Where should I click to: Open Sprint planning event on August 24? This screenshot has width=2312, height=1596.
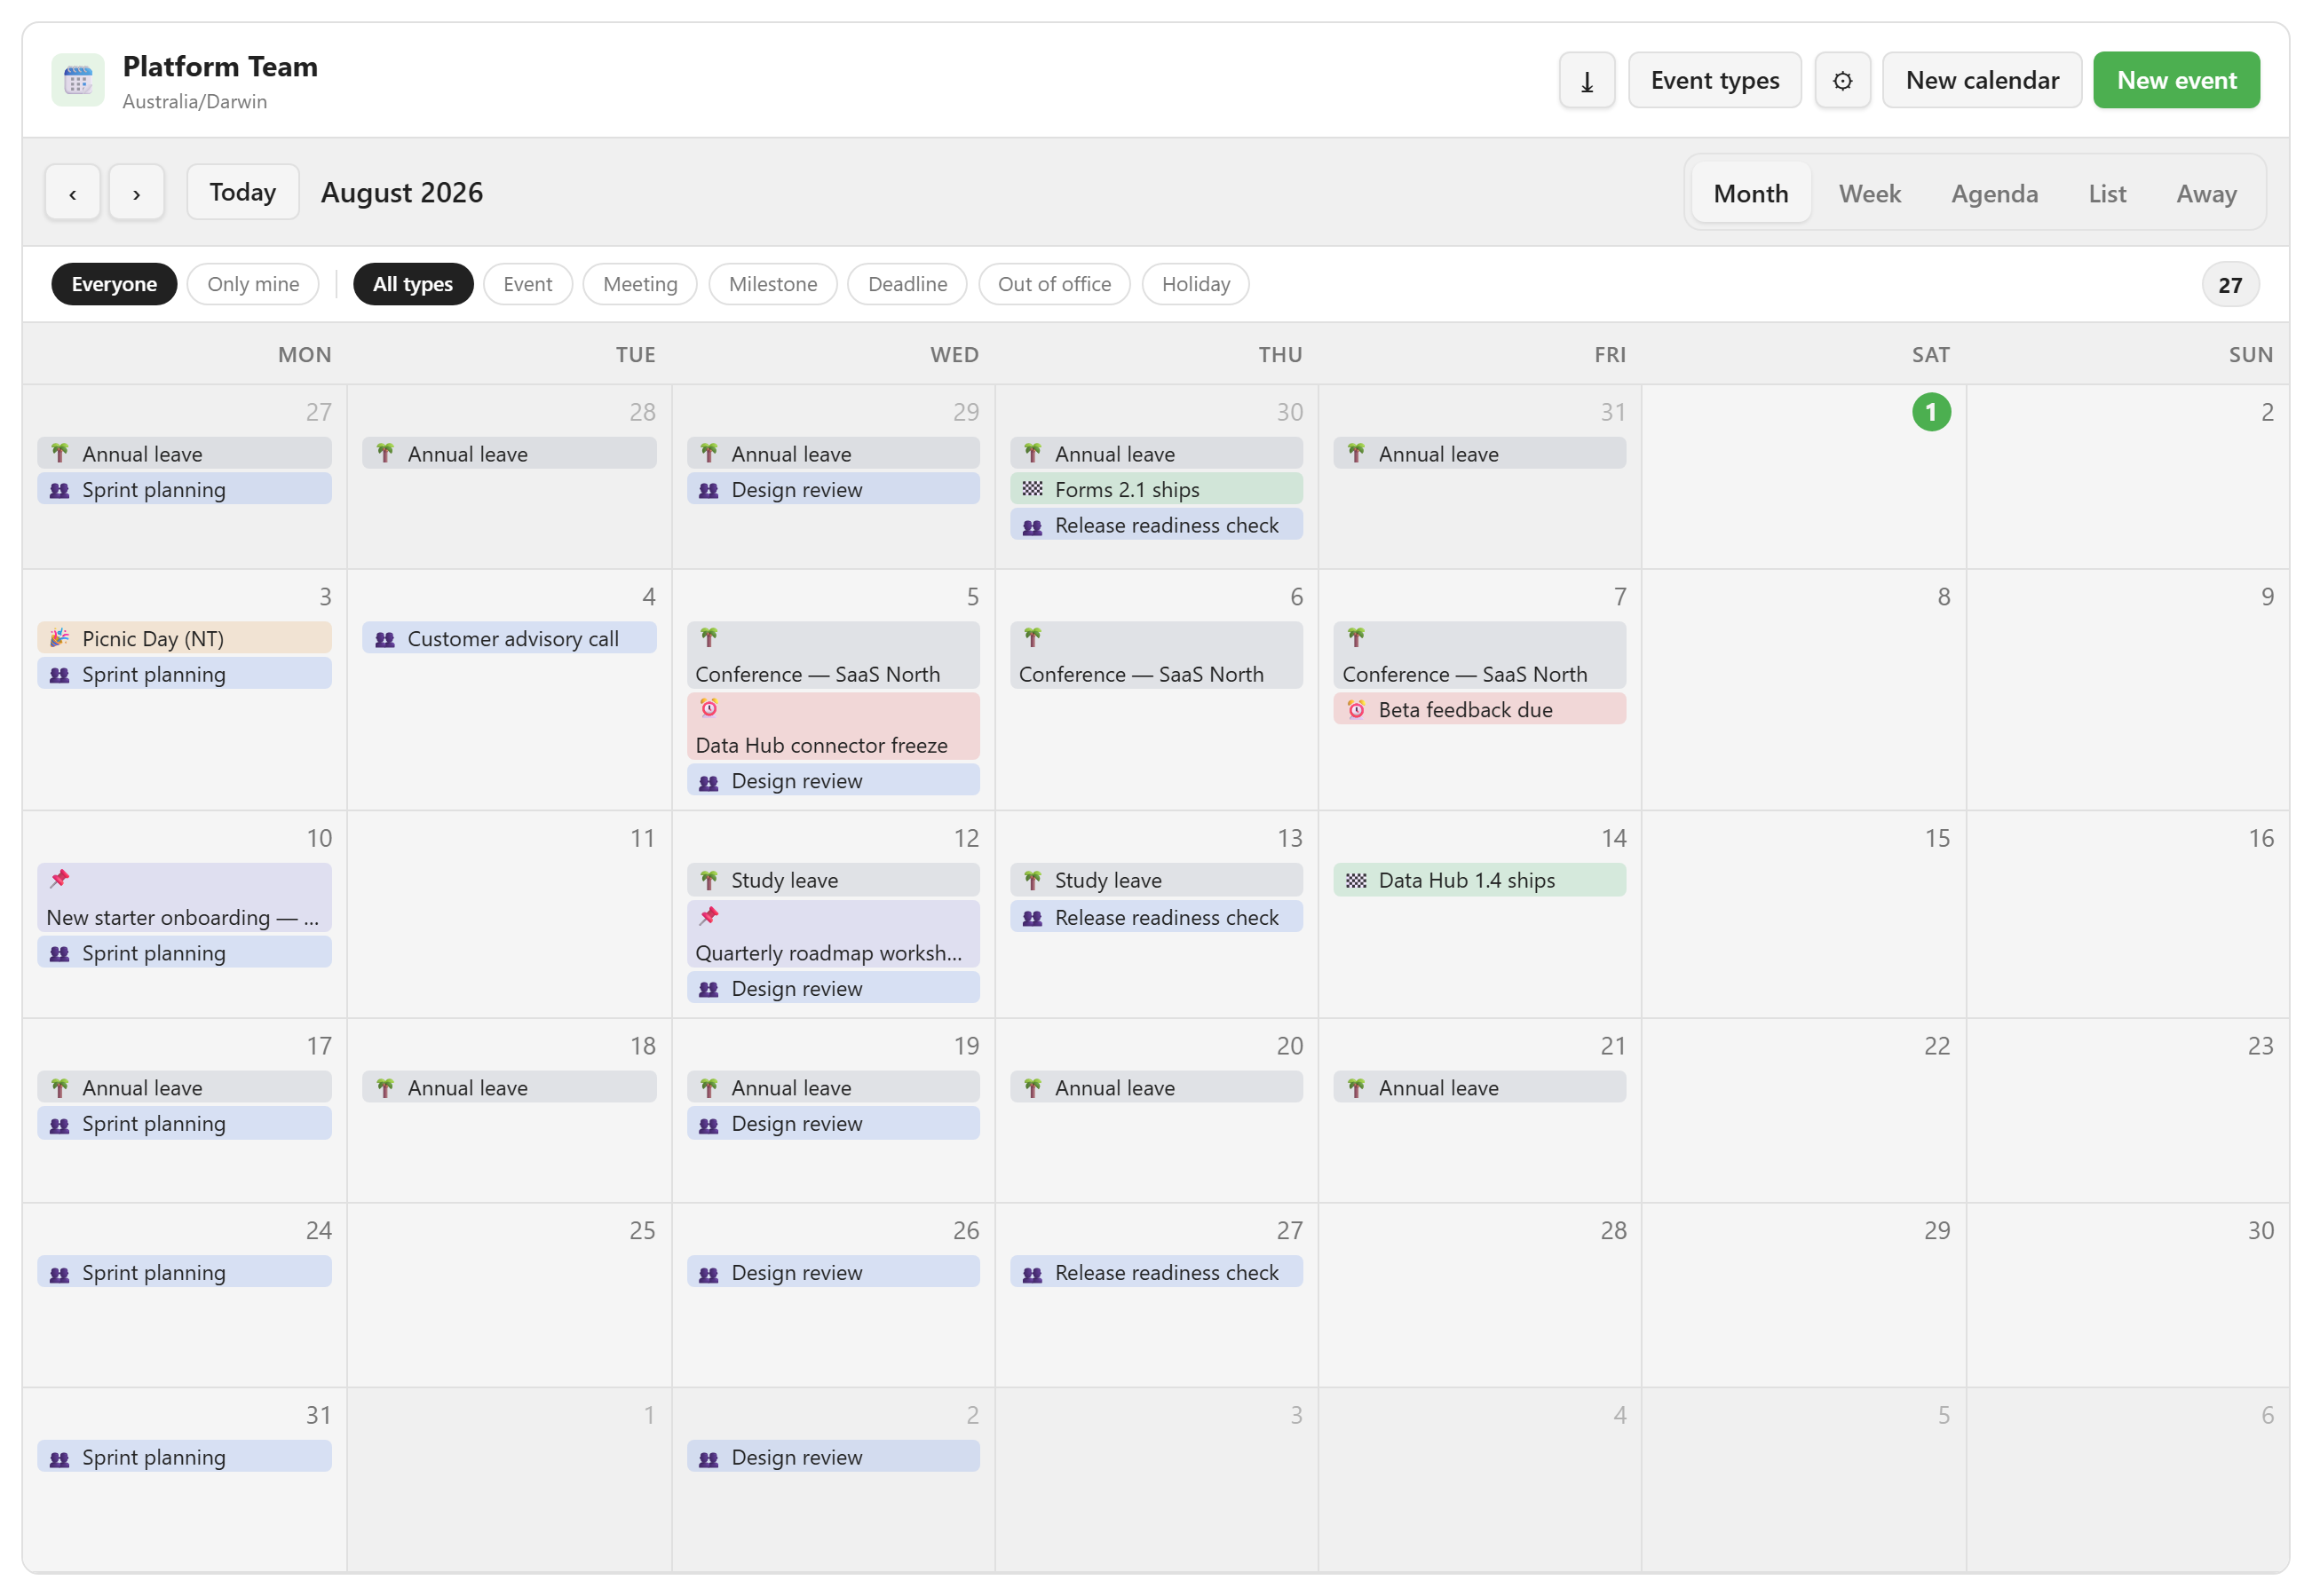point(184,1272)
